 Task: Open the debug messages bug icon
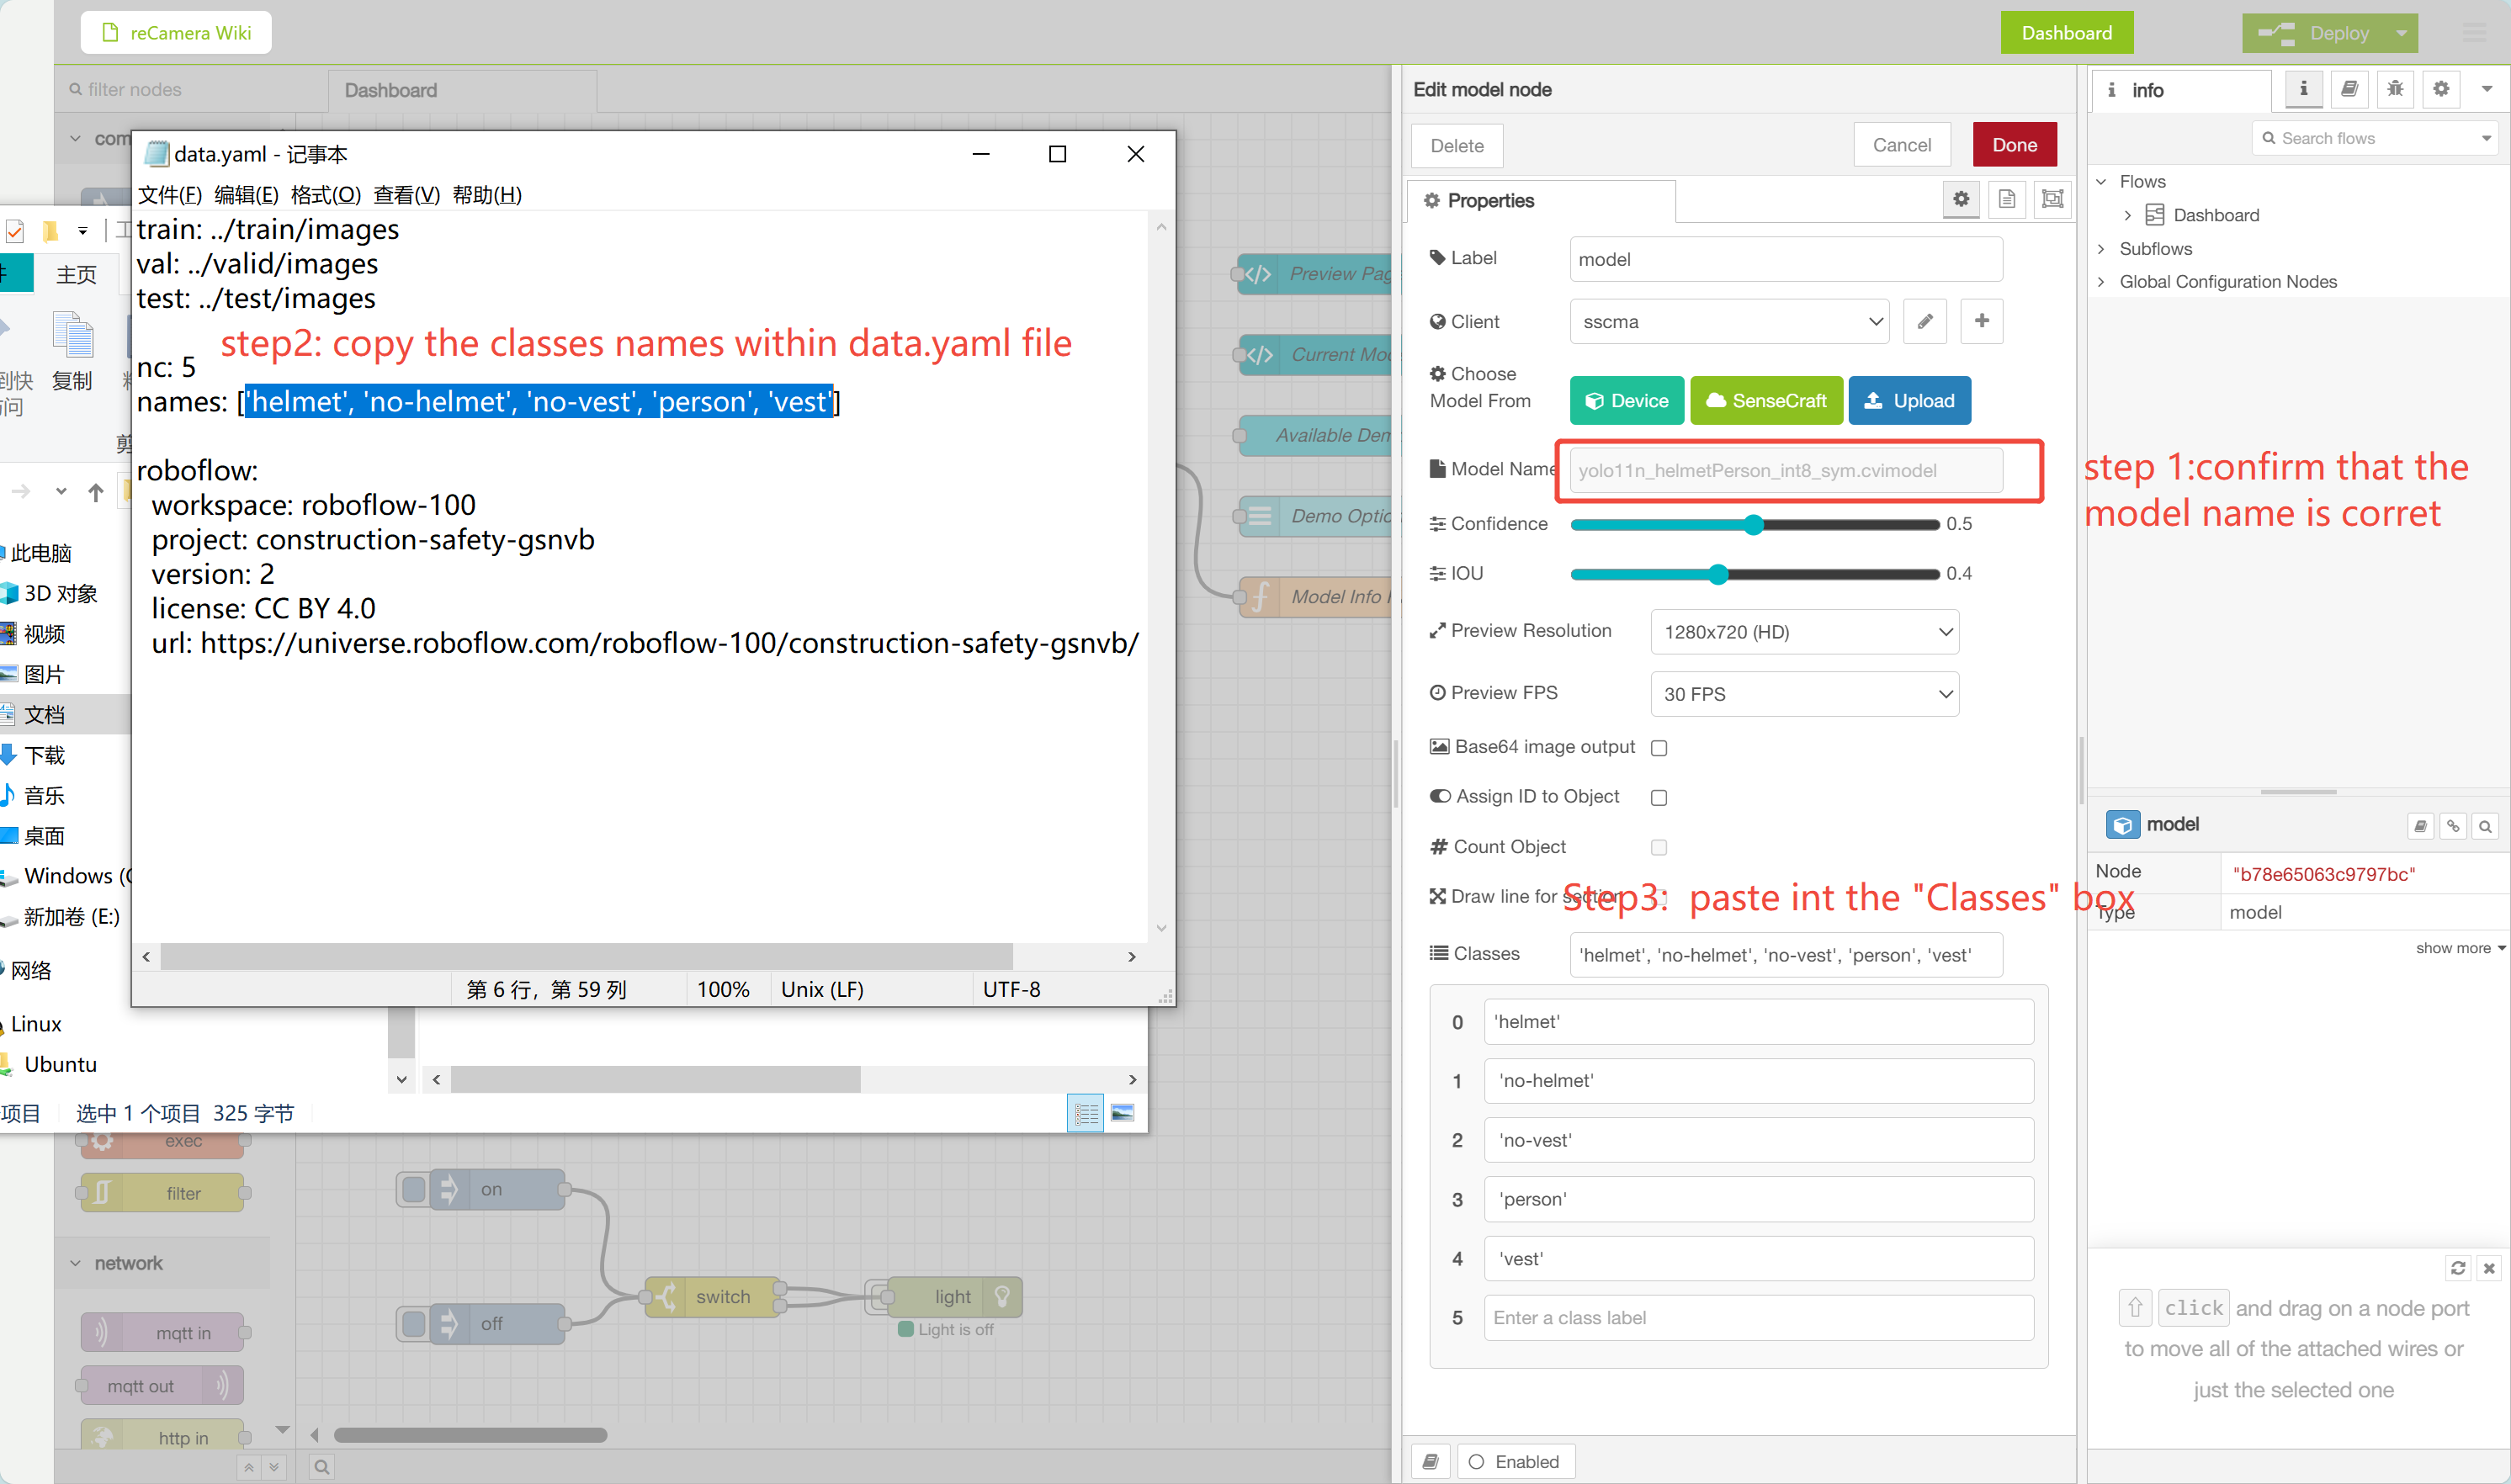(x=2395, y=89)
